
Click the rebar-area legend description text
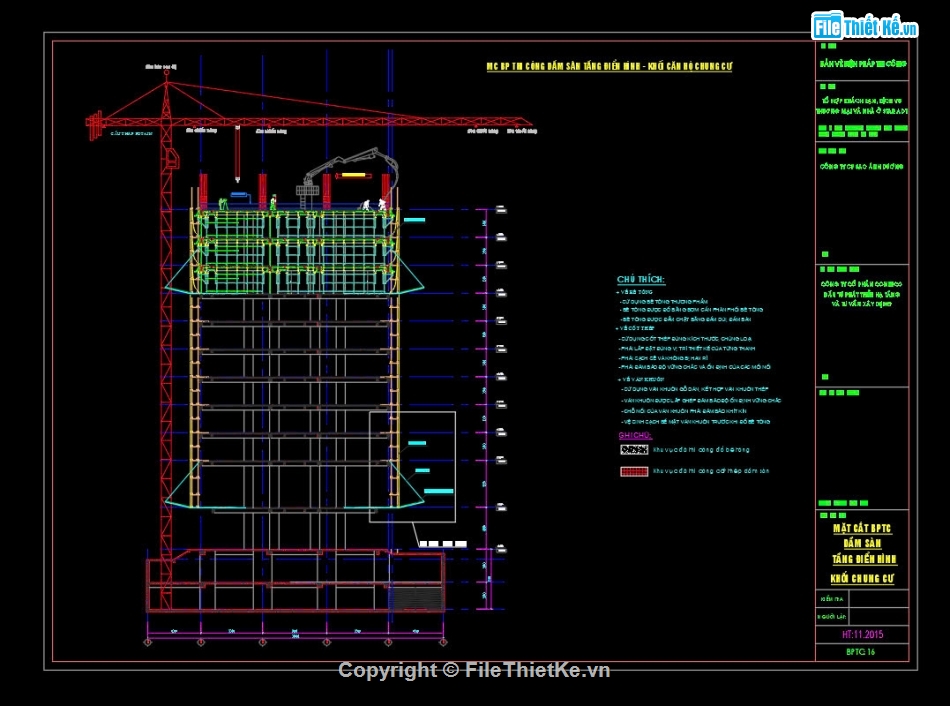point(711,471)
